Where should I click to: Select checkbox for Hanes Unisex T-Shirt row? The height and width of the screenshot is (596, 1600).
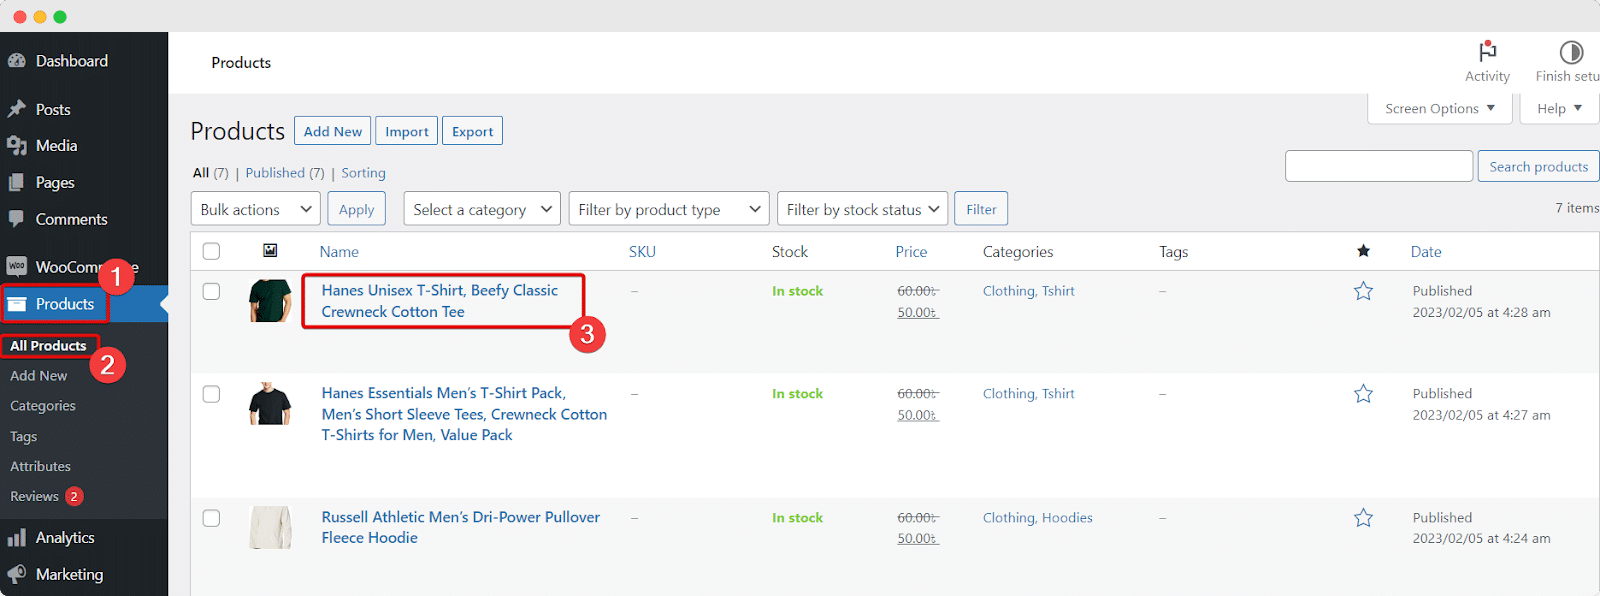[211, 291]
